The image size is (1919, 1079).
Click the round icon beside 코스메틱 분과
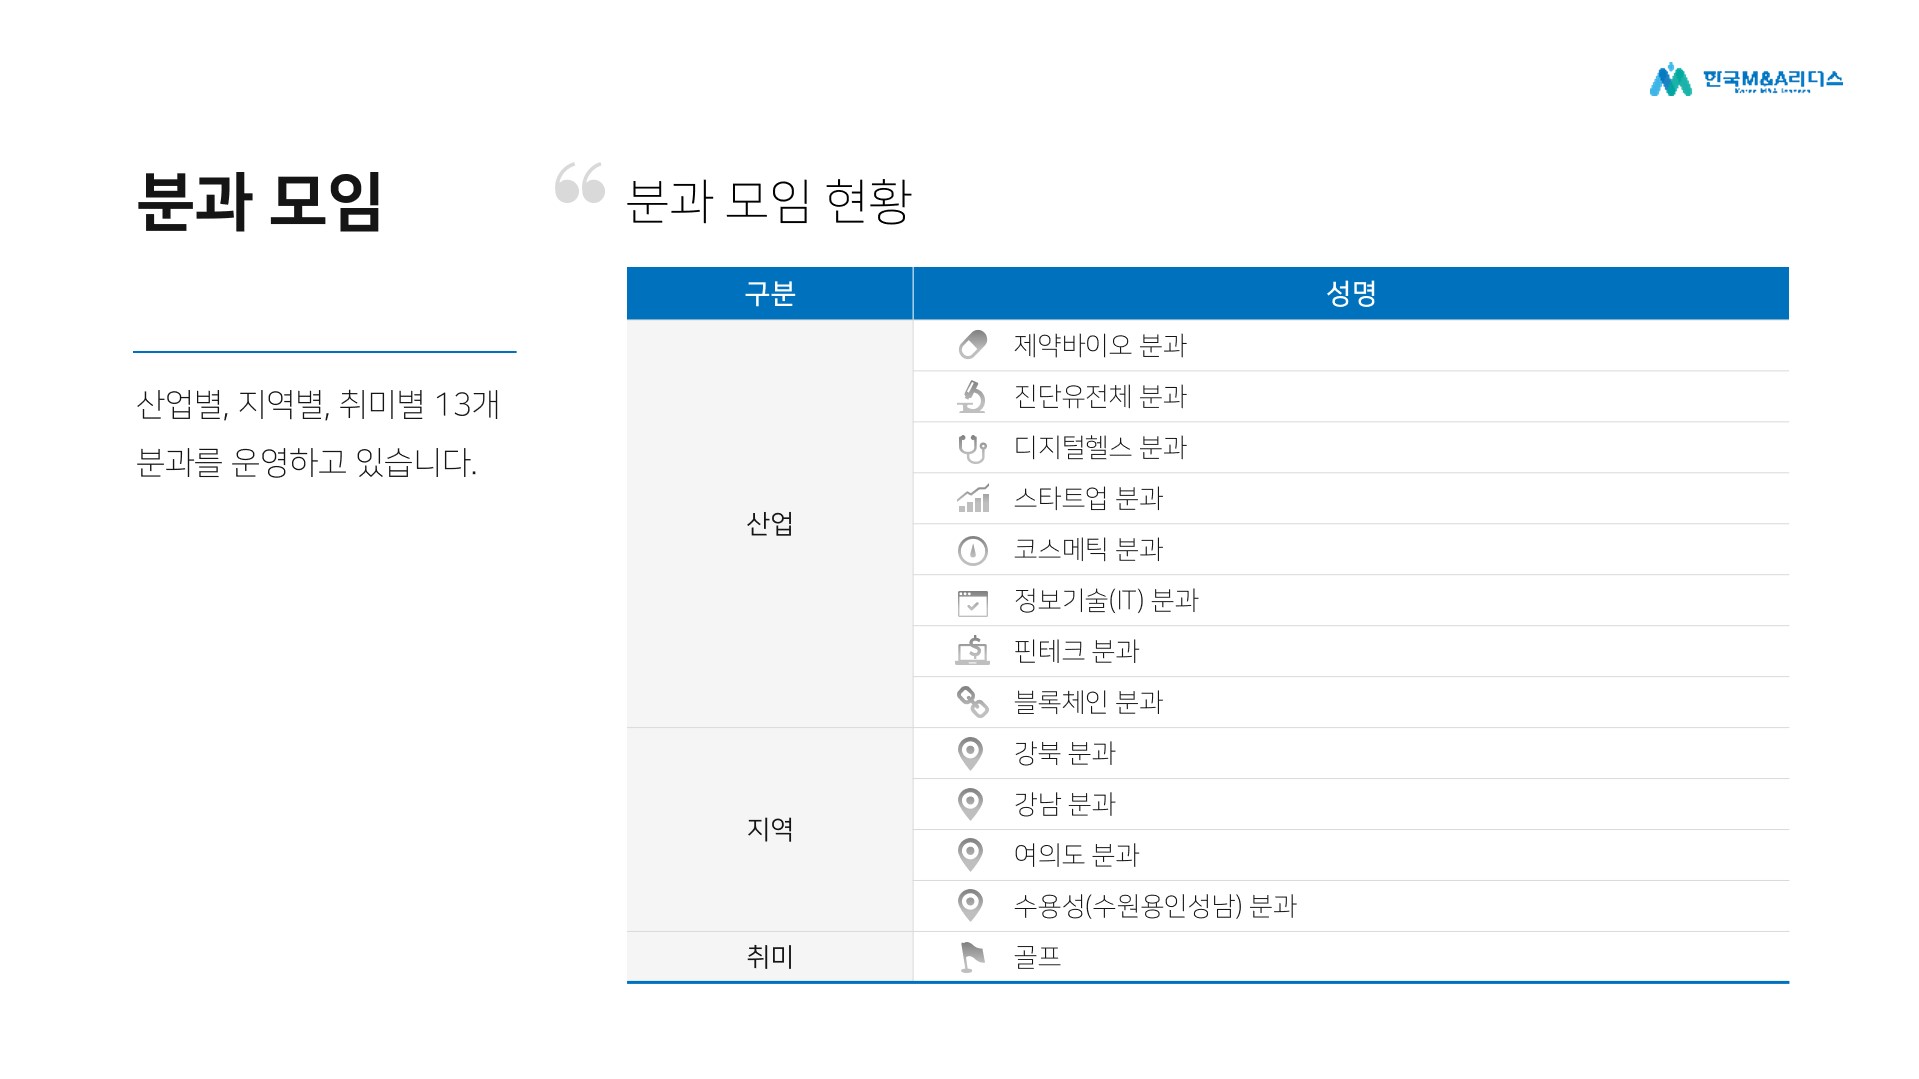coord(972,550)
